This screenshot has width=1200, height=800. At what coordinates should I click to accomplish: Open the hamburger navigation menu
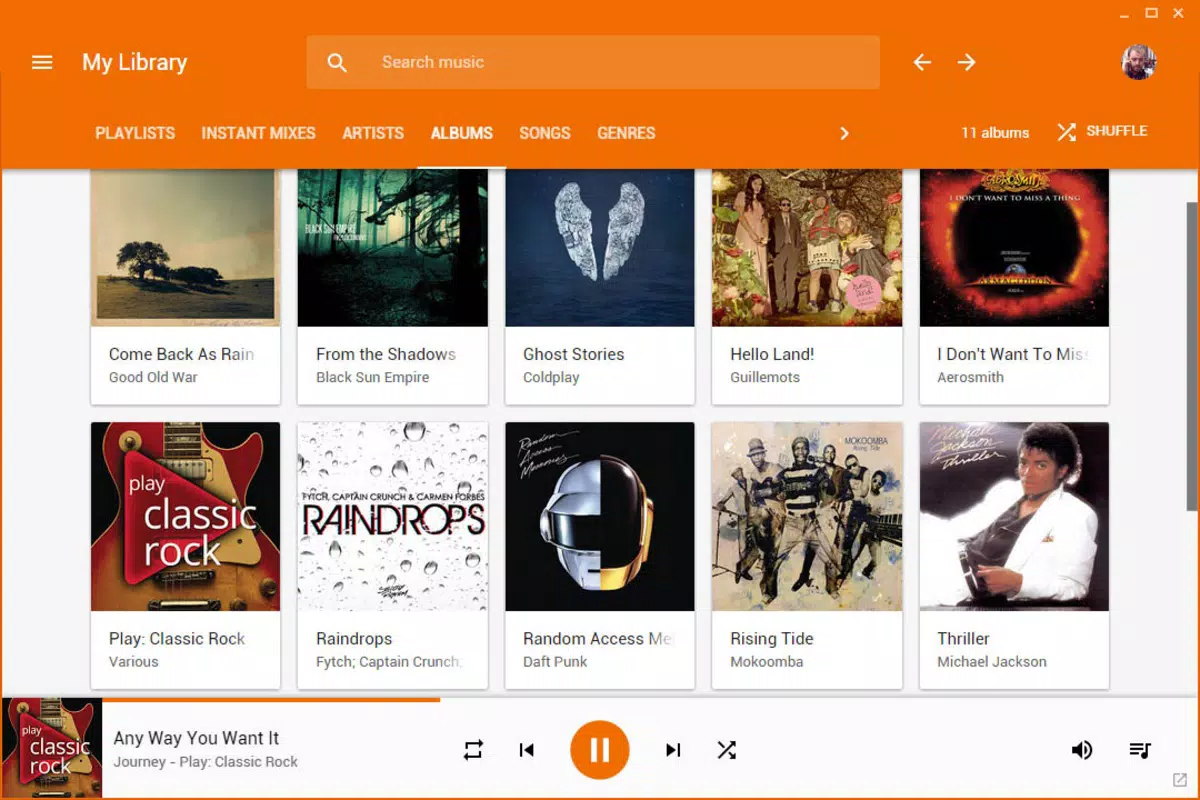point(42,62)
